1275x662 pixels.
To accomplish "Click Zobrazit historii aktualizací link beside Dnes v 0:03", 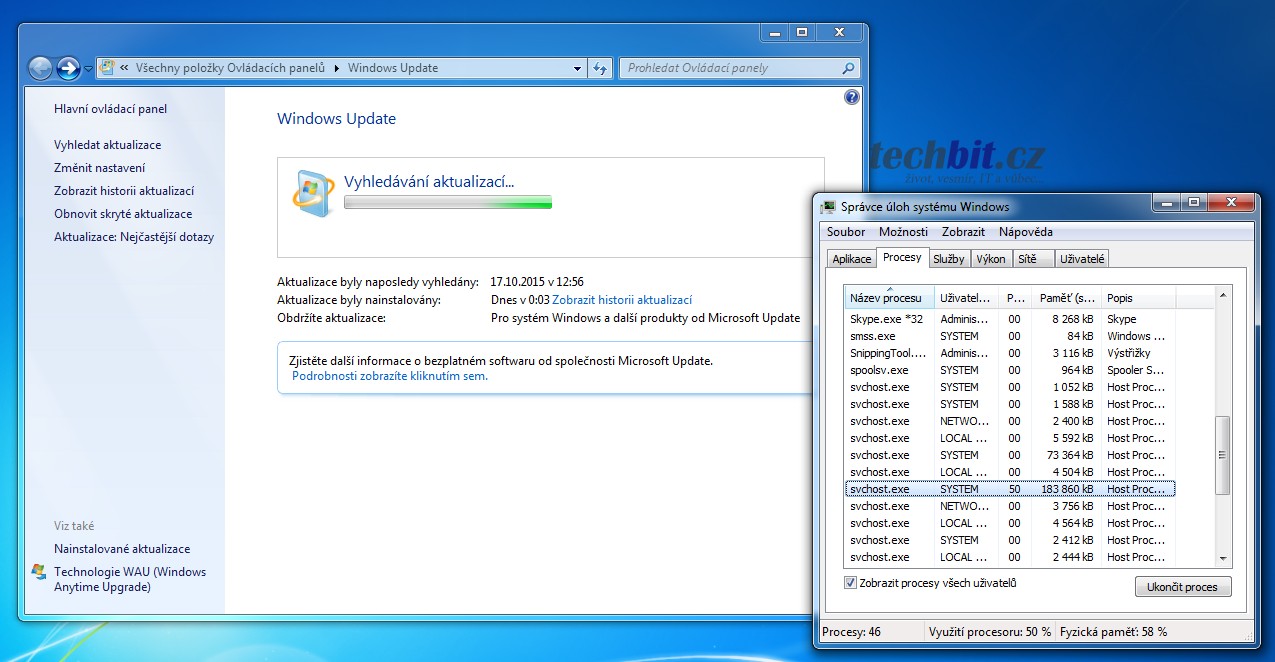I will point(622,300).
